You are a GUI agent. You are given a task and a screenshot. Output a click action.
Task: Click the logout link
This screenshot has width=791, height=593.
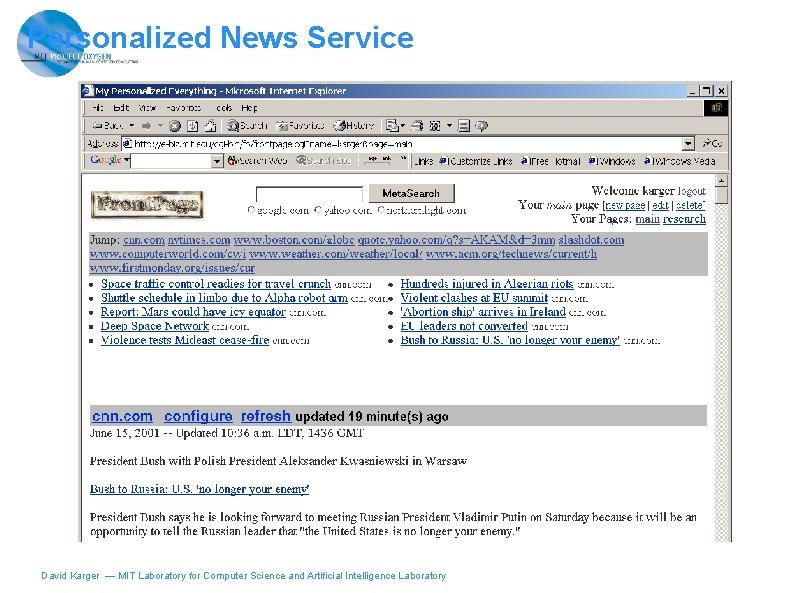[692, 191]
